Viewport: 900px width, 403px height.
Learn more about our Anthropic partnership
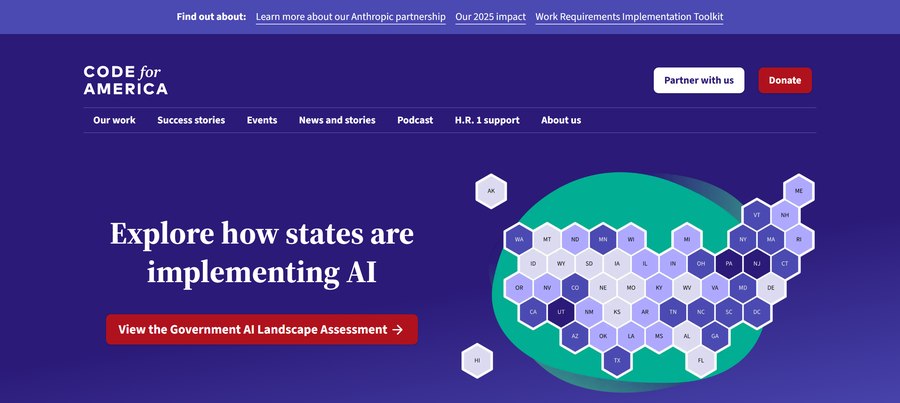(x=351, y=17)
